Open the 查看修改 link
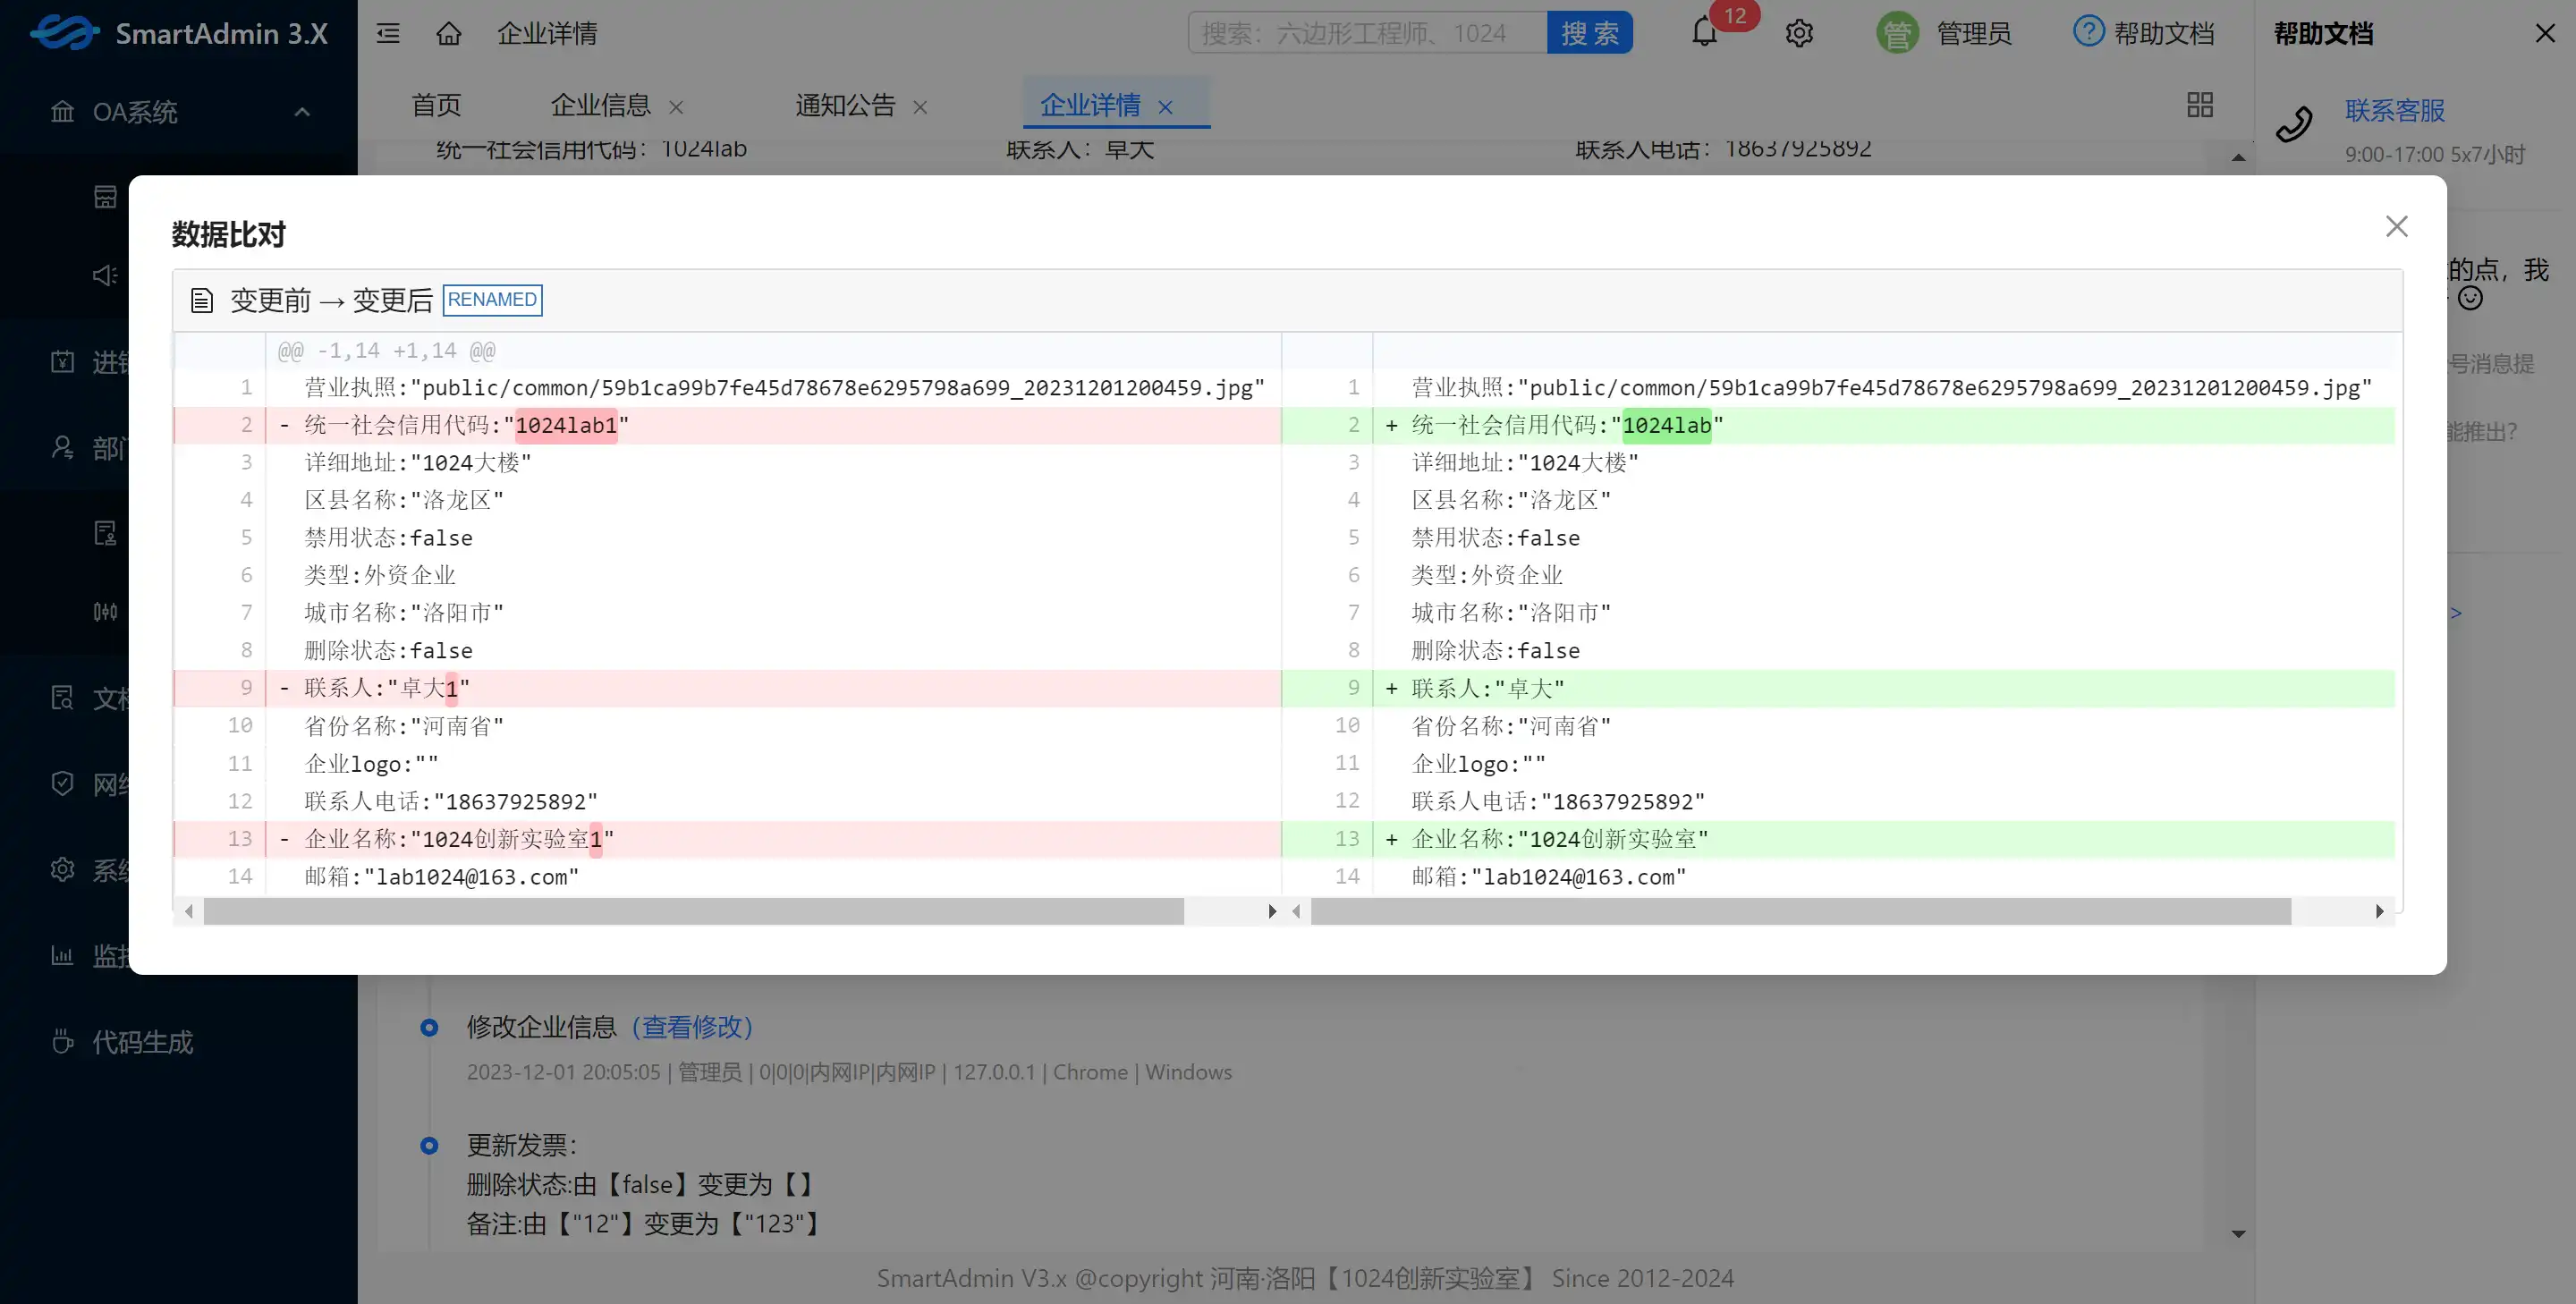 click(692, 1026)
